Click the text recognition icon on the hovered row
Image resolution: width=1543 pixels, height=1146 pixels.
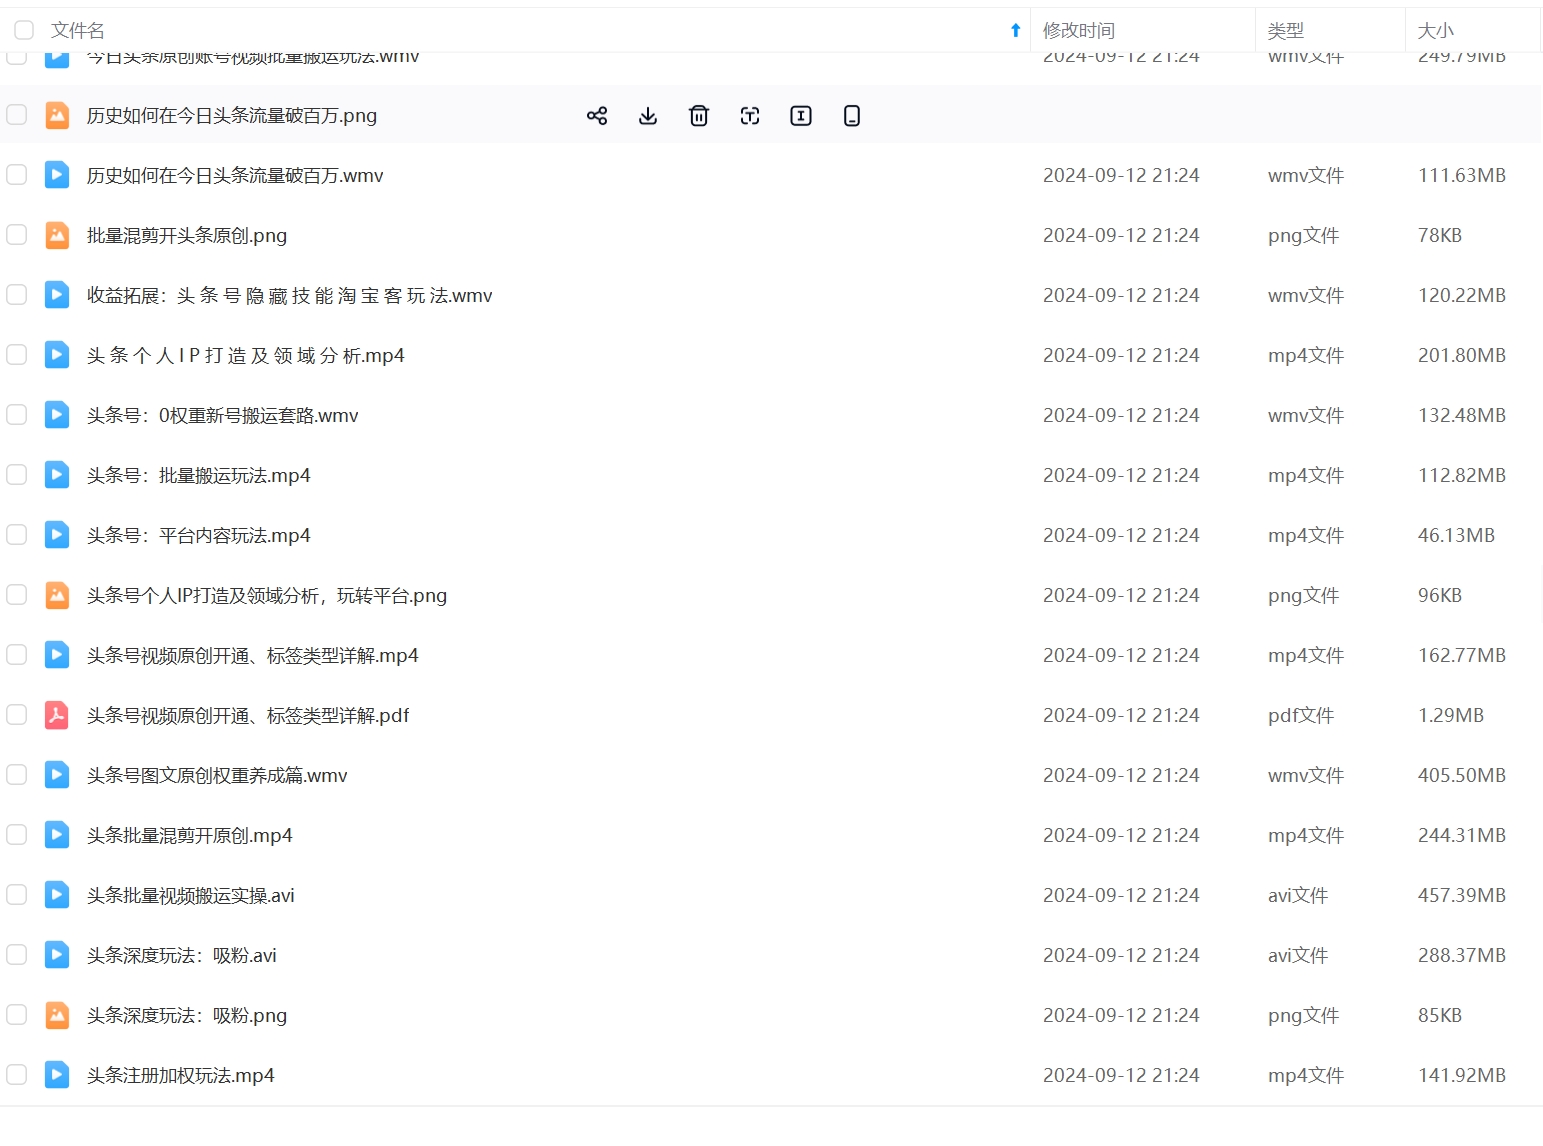click(750, 116)
